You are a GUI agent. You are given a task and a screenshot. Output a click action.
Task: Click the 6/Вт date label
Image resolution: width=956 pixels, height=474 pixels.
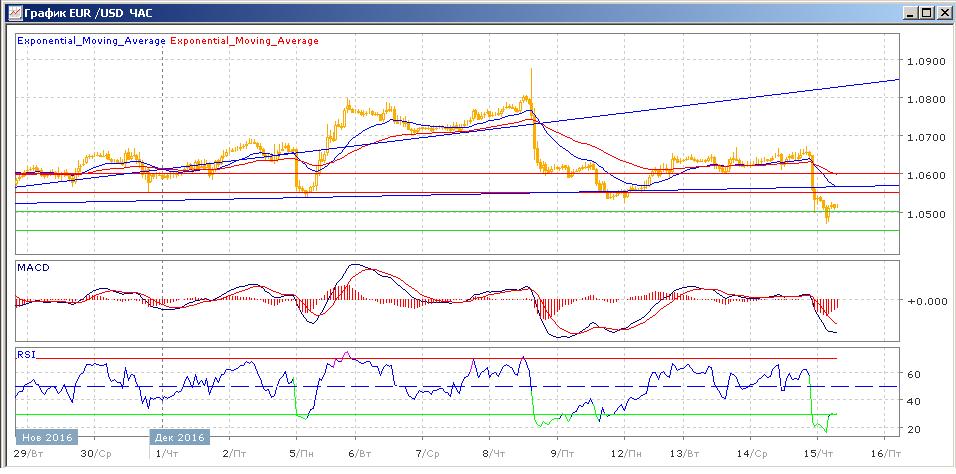pyautogui.click(x=358, y=454)
